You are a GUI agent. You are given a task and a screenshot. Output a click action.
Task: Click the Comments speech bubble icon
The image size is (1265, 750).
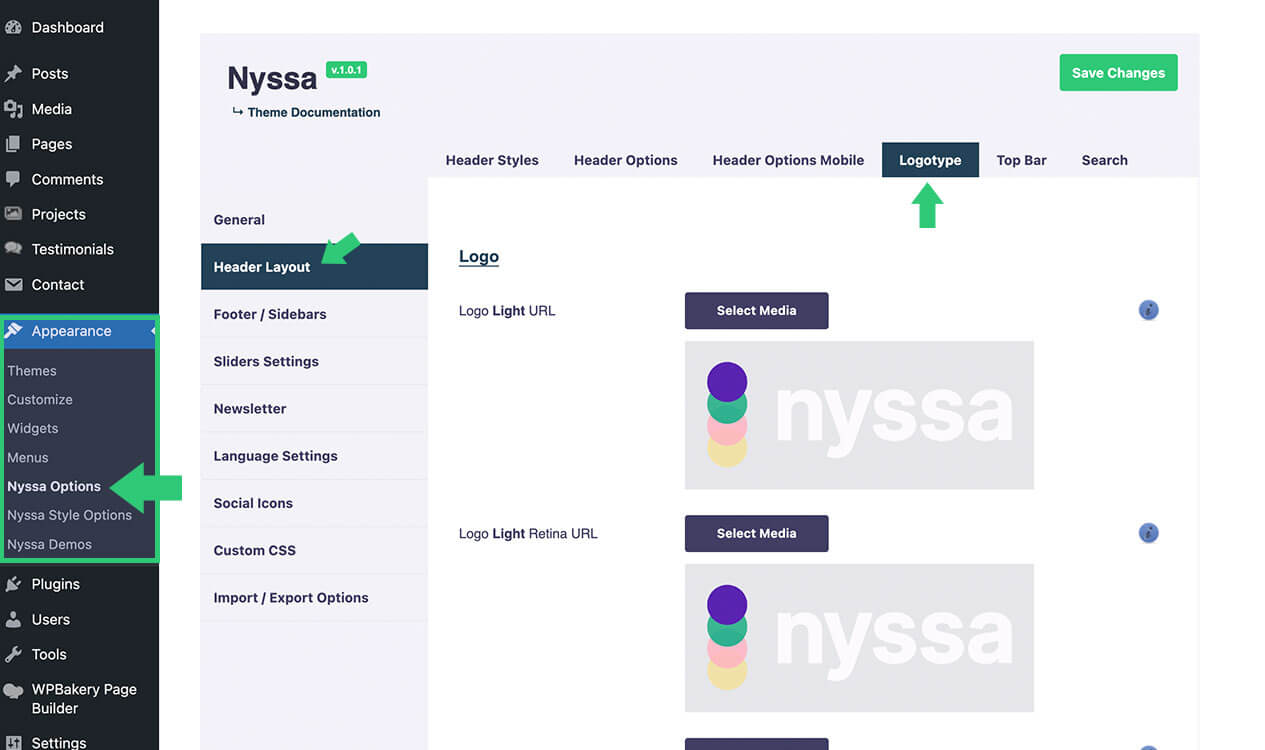coord(13,179)
